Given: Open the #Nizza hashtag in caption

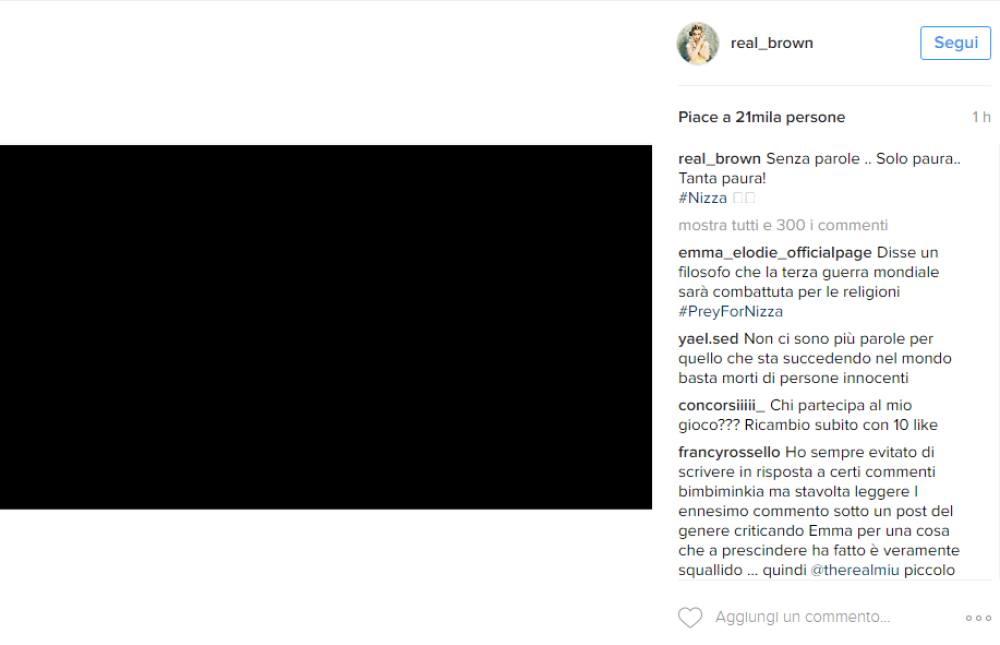Looking at the screenshot, I should (x=703, y=198).
